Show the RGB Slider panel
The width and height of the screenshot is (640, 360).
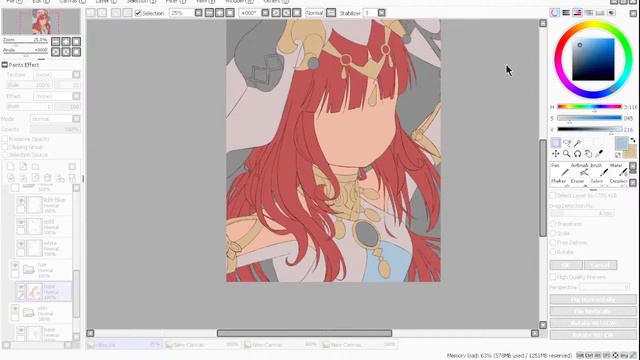pos(566,13)
